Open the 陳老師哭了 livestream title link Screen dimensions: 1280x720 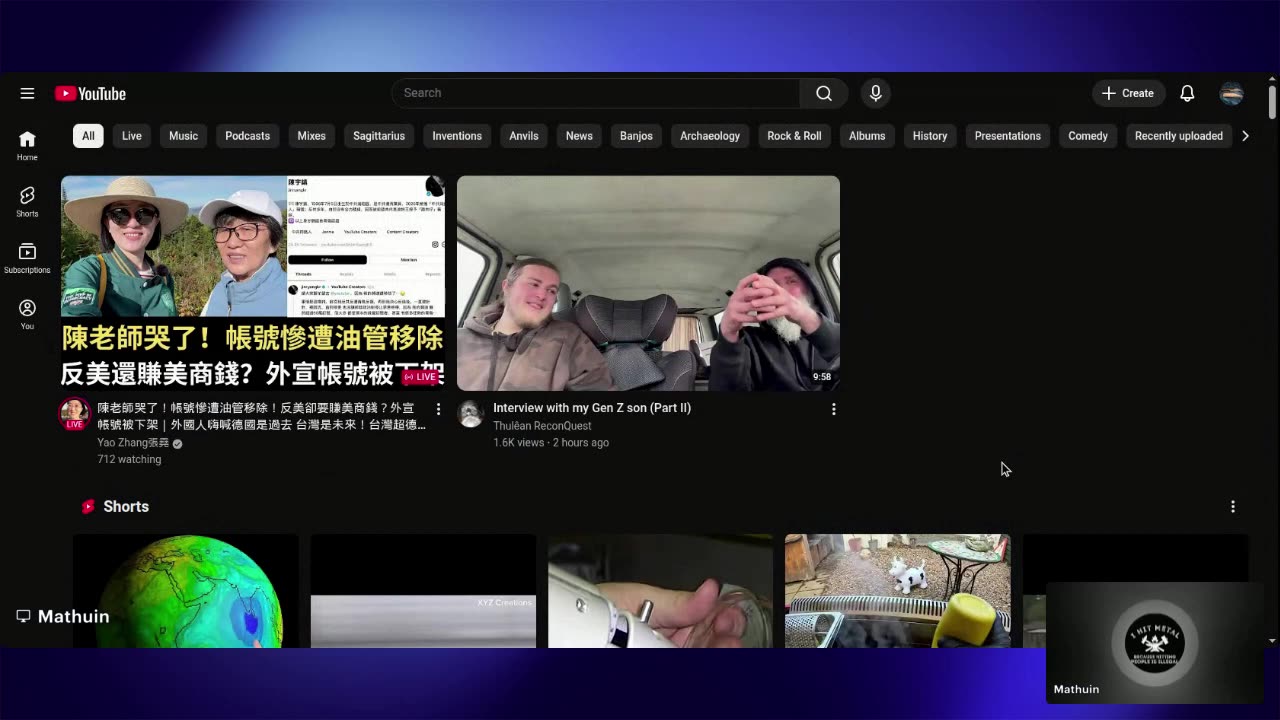(261, 416)
